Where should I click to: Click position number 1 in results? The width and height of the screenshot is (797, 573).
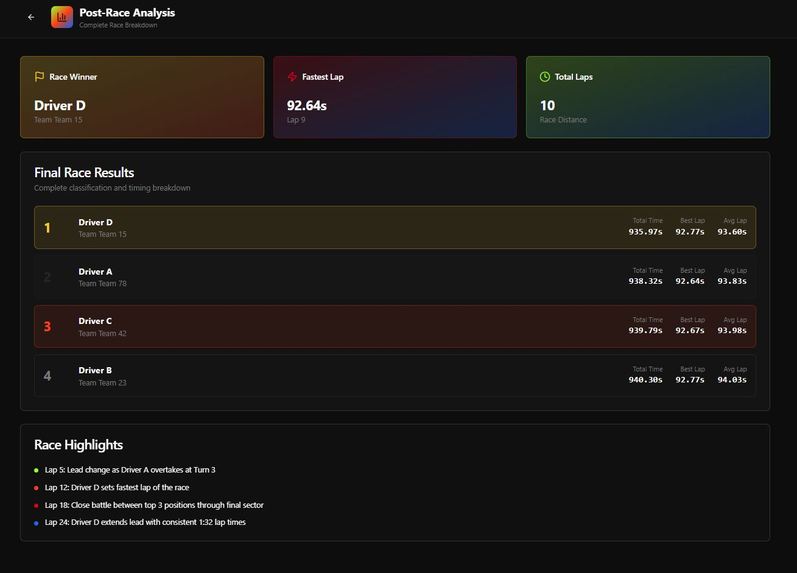click(47, 228)
